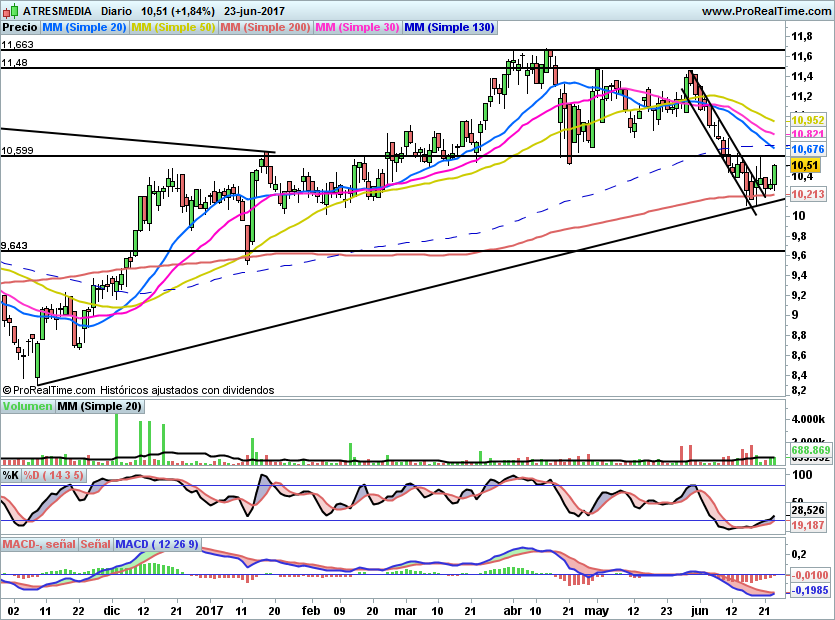835x620 pixels.
Task: Click the abr marker on time axis
Action: click(513, 610)
